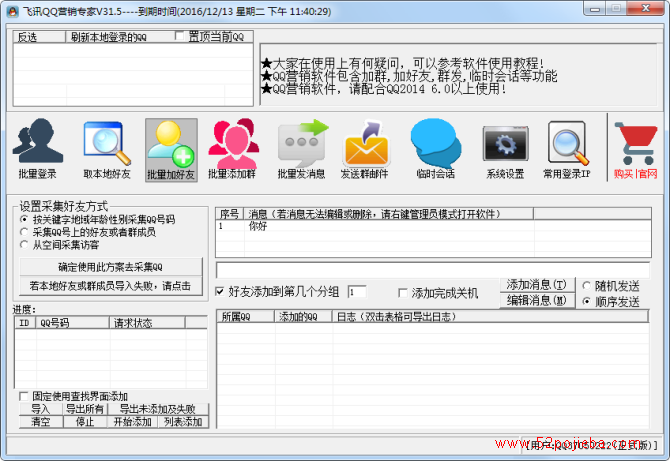This screenshot has height=461, width=670.
Task: Choose 随机发送 random send mode
Action: click(x=587, y=286)
